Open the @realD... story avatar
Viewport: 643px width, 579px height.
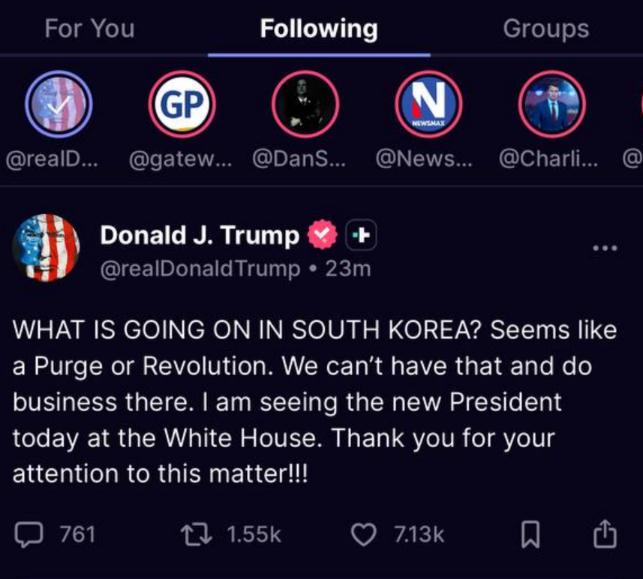click(x=58, y=105)
